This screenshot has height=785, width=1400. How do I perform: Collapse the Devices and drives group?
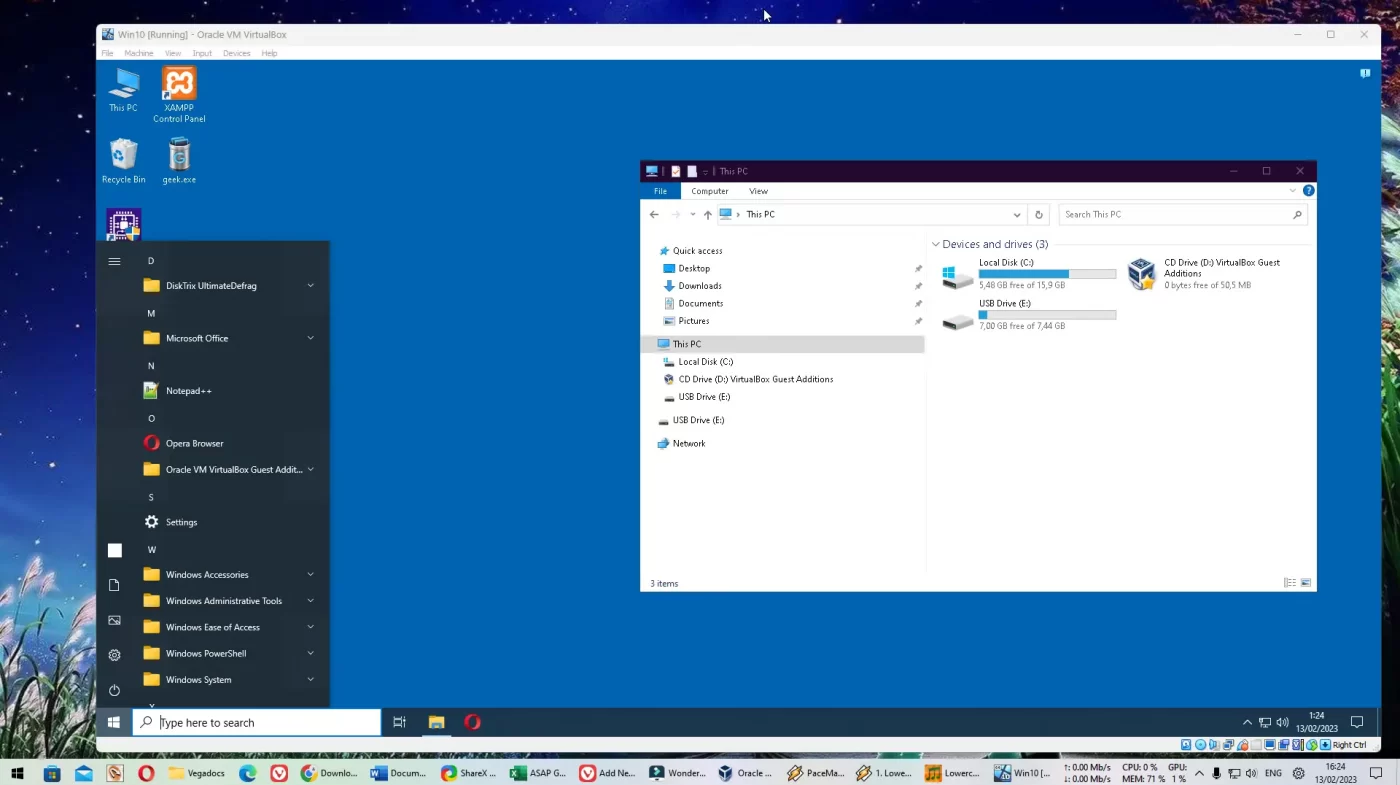pyautogui.click(x=936, y=244)
